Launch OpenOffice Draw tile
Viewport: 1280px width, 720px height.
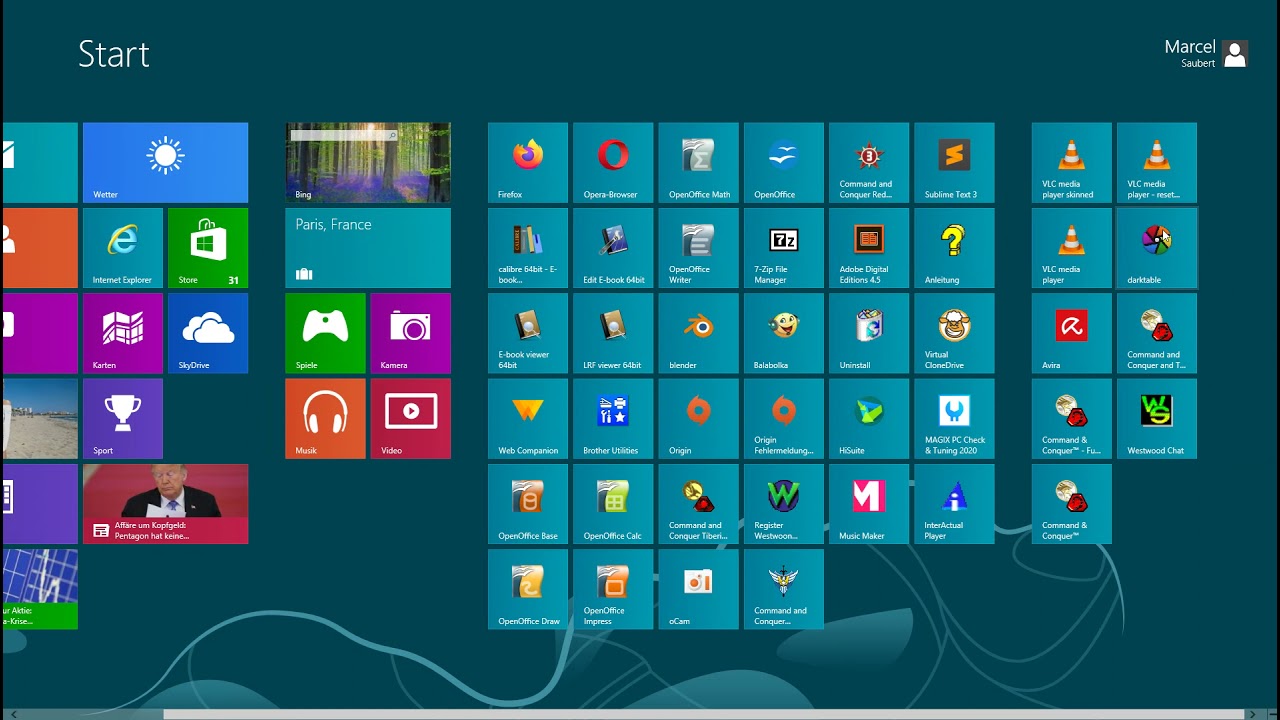528,589
